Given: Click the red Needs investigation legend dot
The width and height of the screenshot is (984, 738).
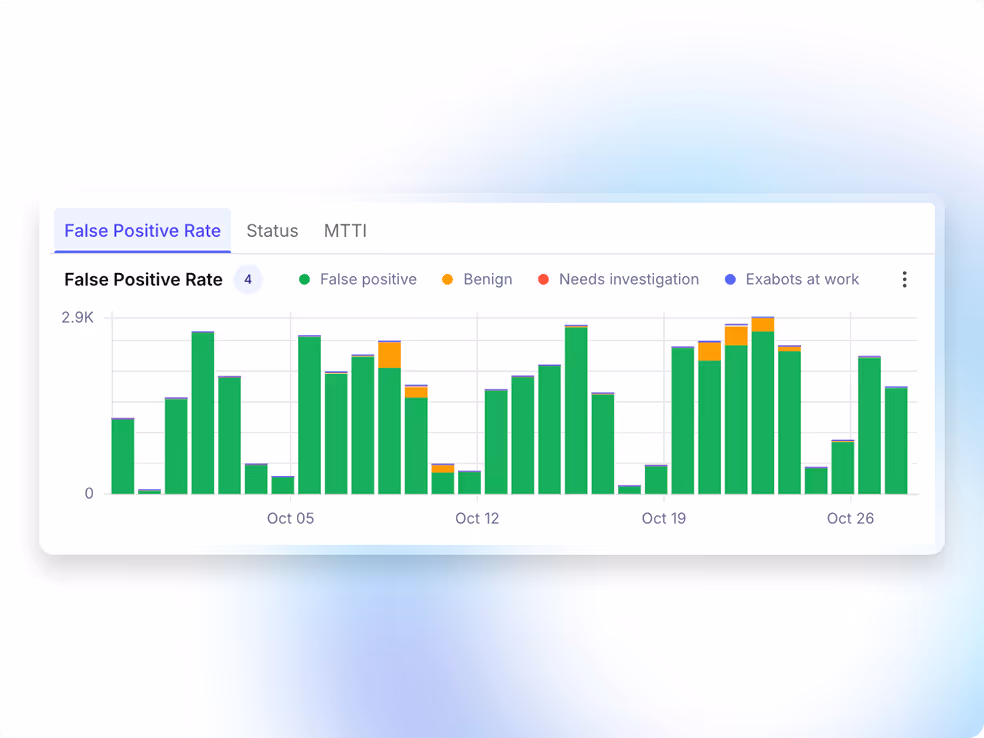Looking at the screenshot, I should (543, 279).
